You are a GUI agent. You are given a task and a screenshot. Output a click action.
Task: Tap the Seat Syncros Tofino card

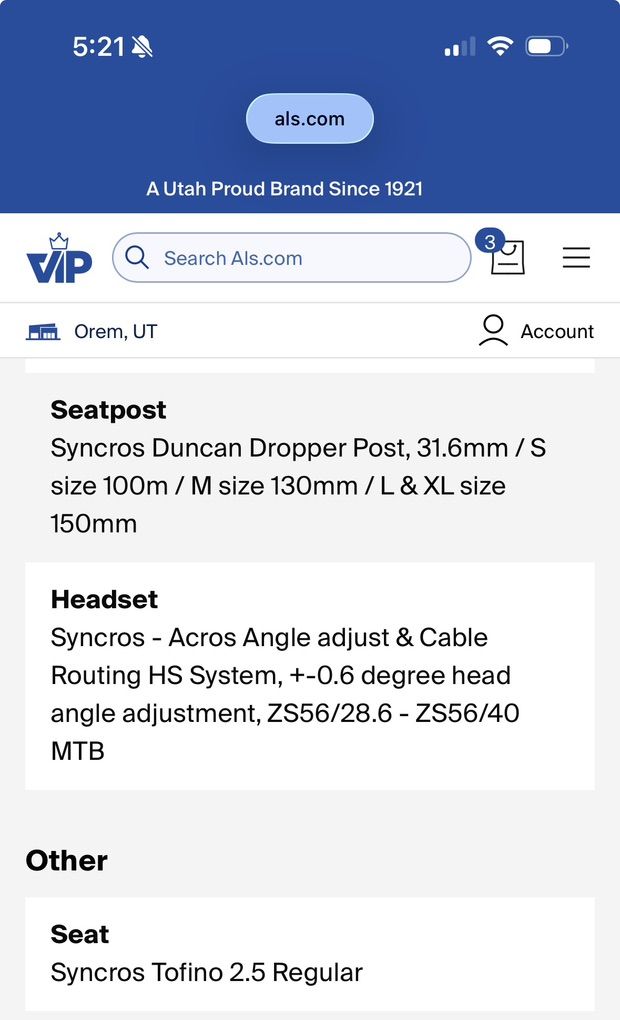click(309, 953)
